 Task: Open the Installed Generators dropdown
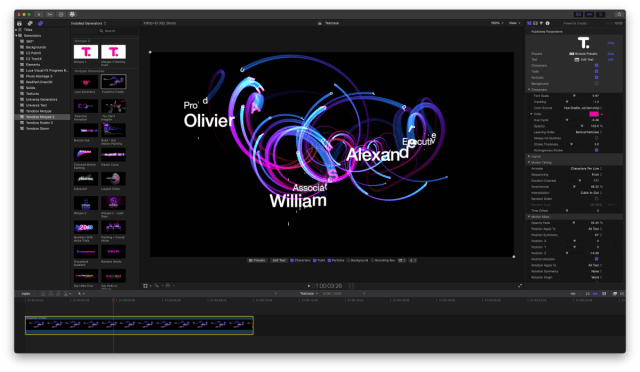tap(89, 24)
